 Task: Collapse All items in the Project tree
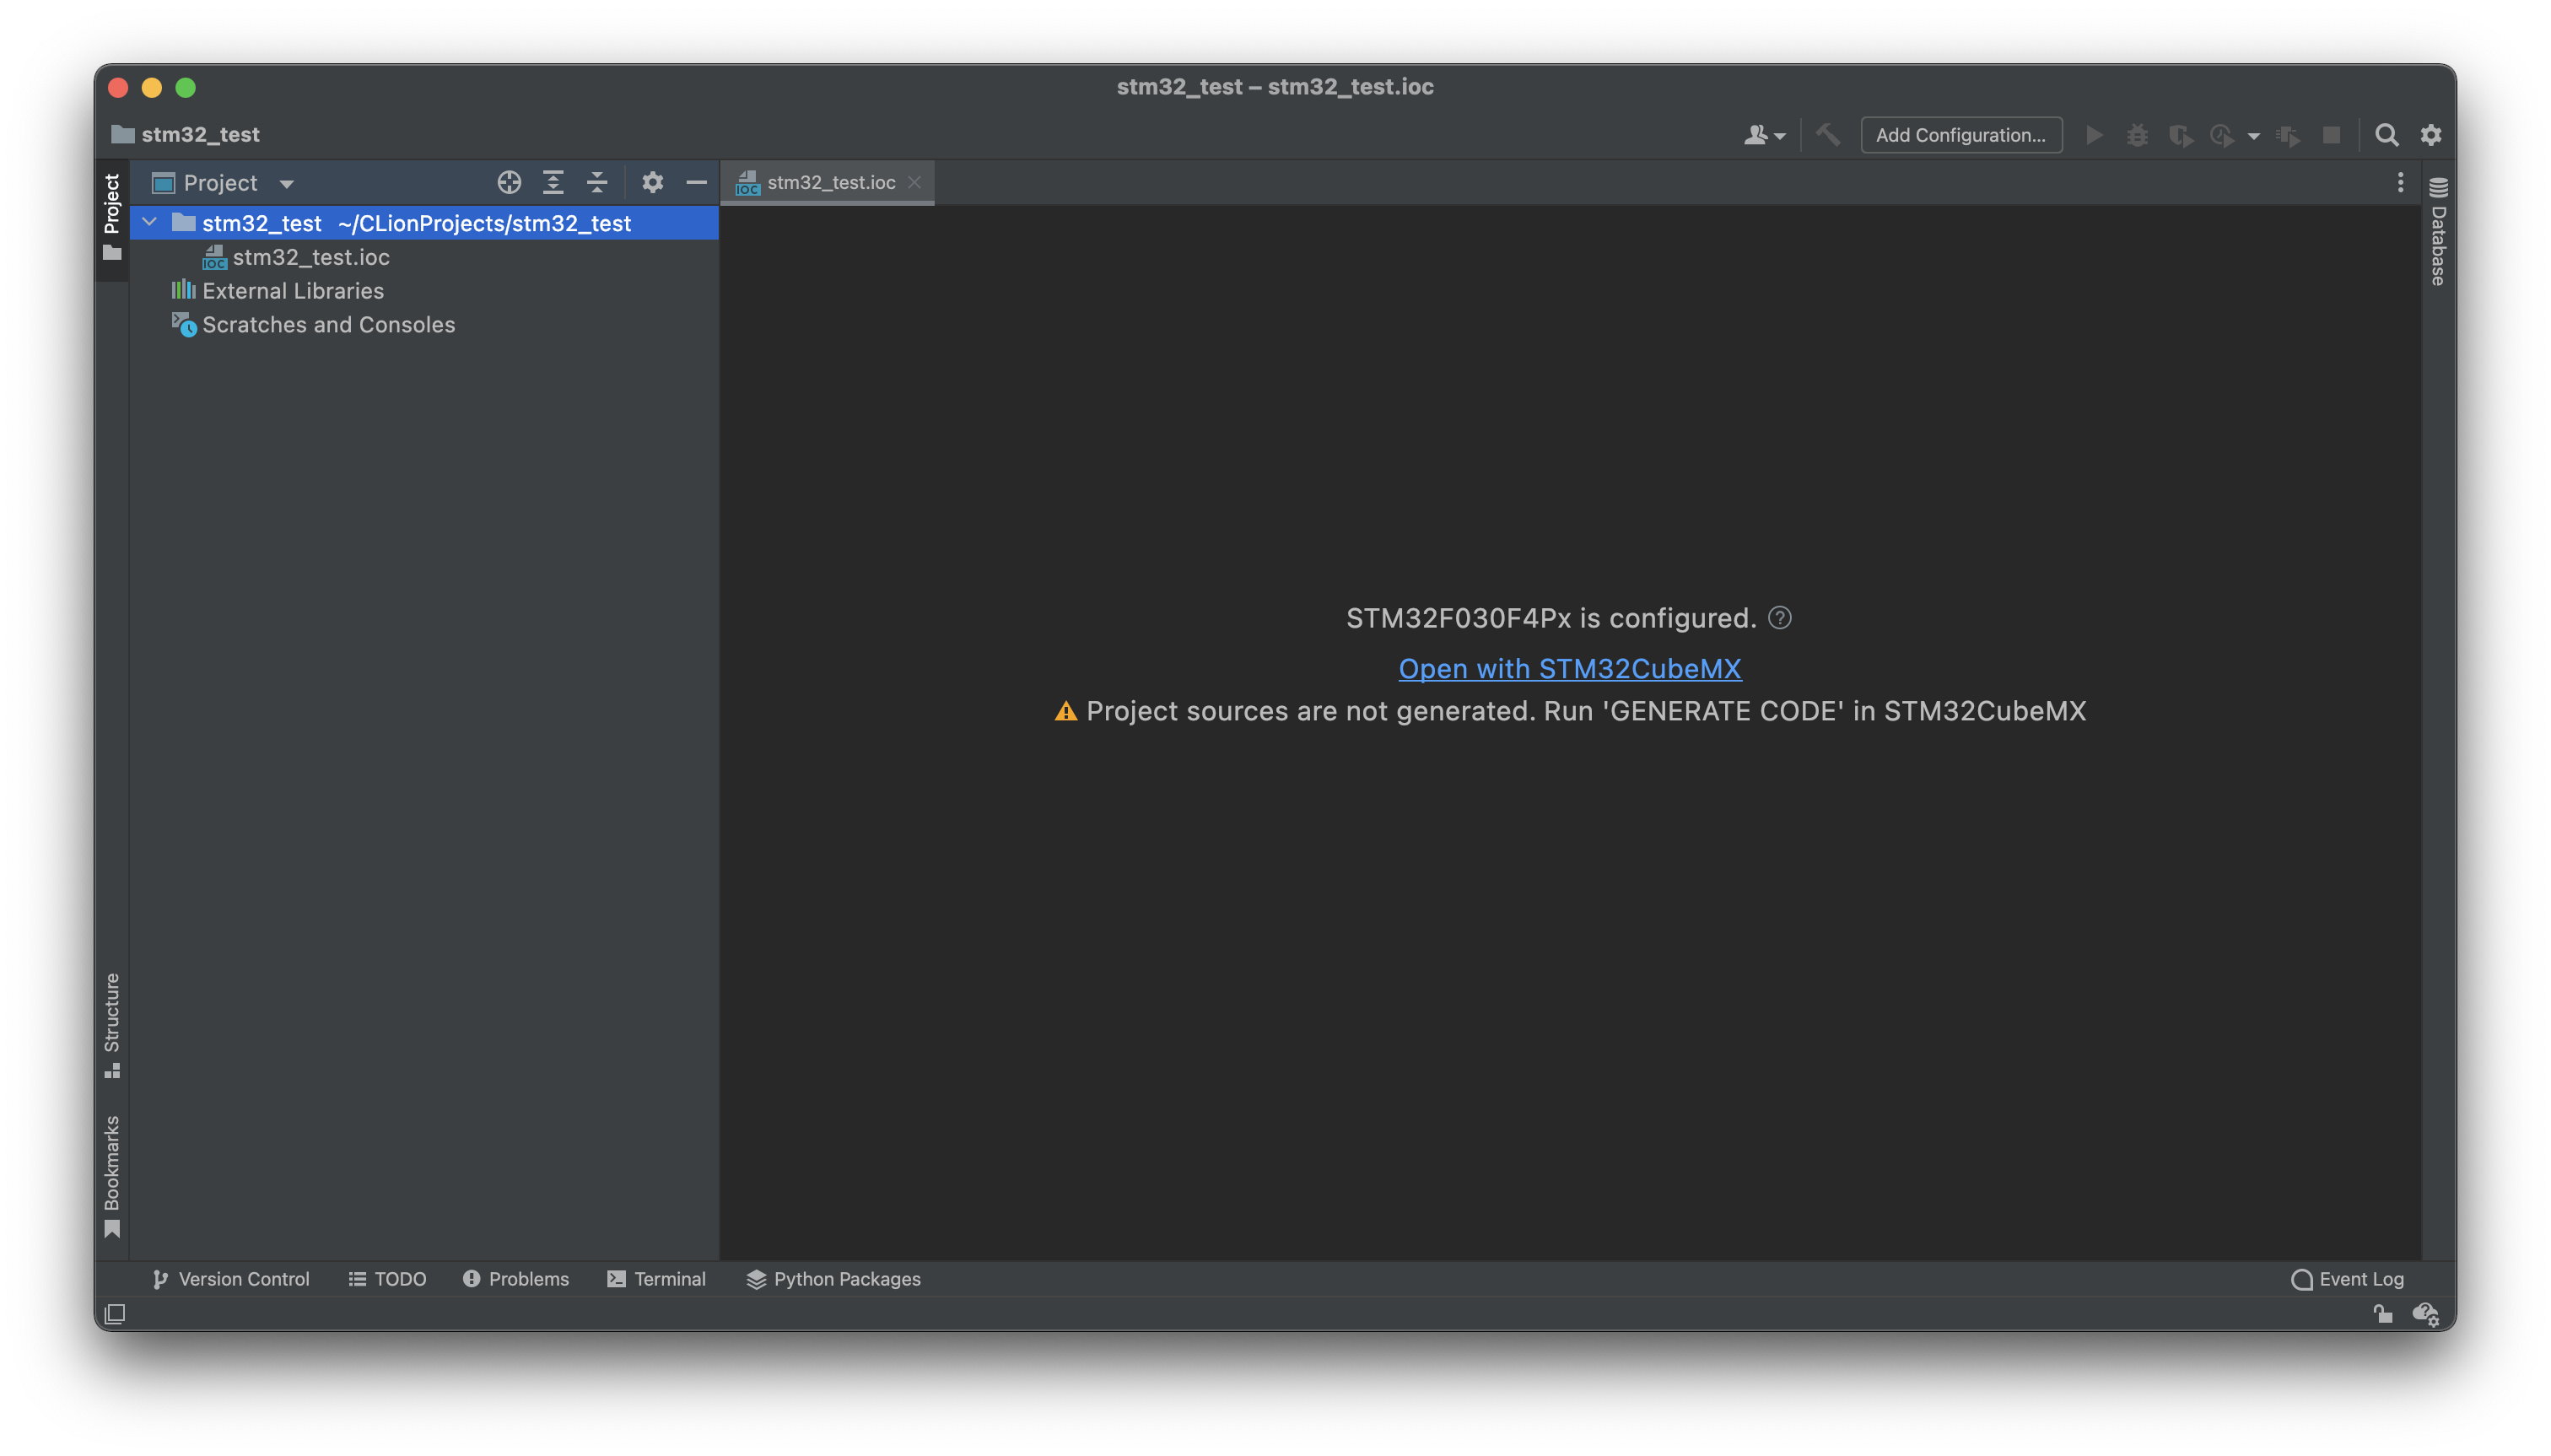pyautogui.click(x=597, y=182)
